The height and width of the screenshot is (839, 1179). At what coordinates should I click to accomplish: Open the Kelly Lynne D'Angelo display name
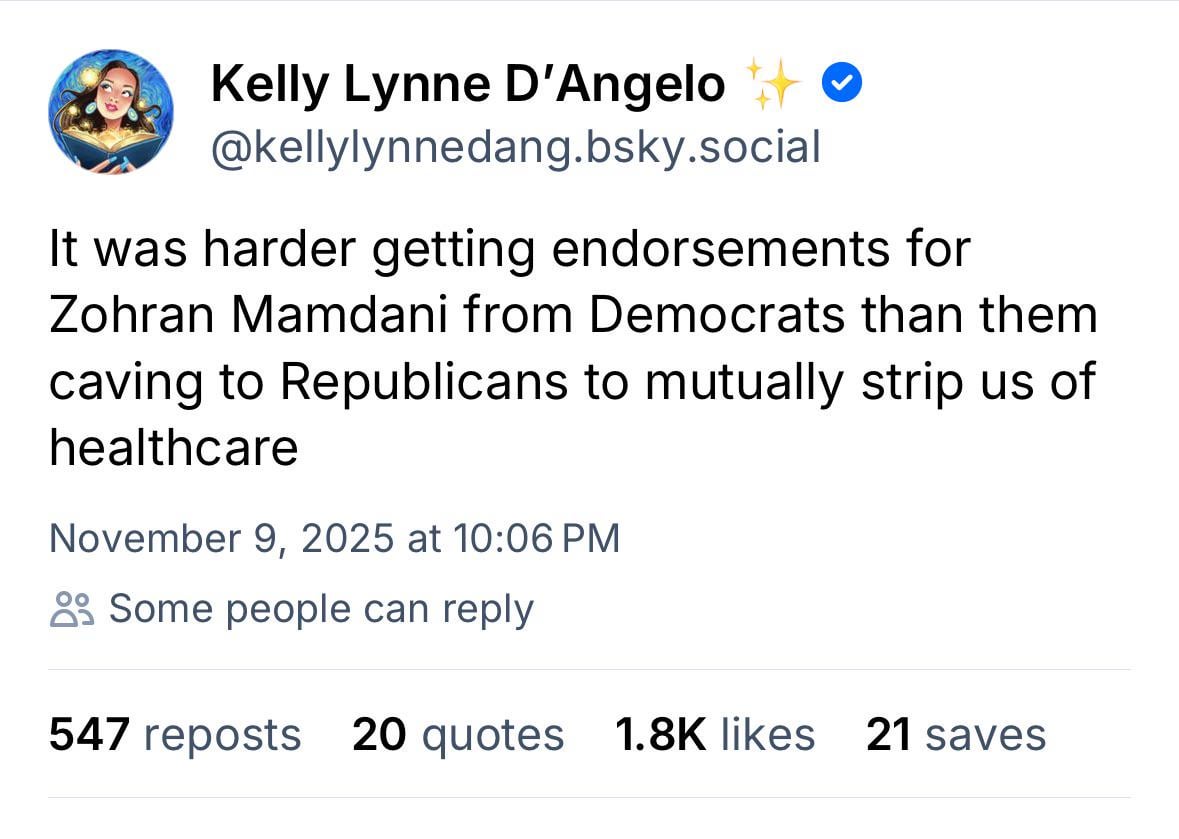pyautogui.click(x=468, y=85)
